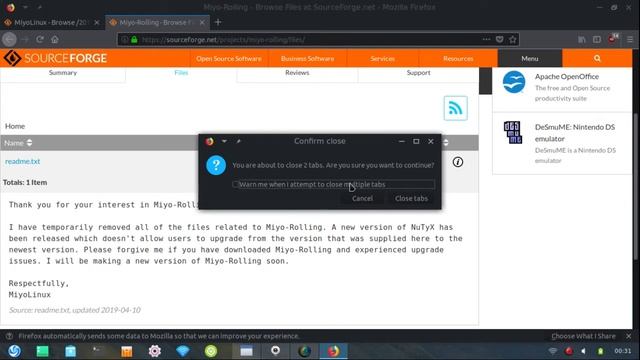Image resolution: width=640 pixels, height=360 pixels.
Task: Click the Home breadcrumb link
Action: tap(15, 126)
